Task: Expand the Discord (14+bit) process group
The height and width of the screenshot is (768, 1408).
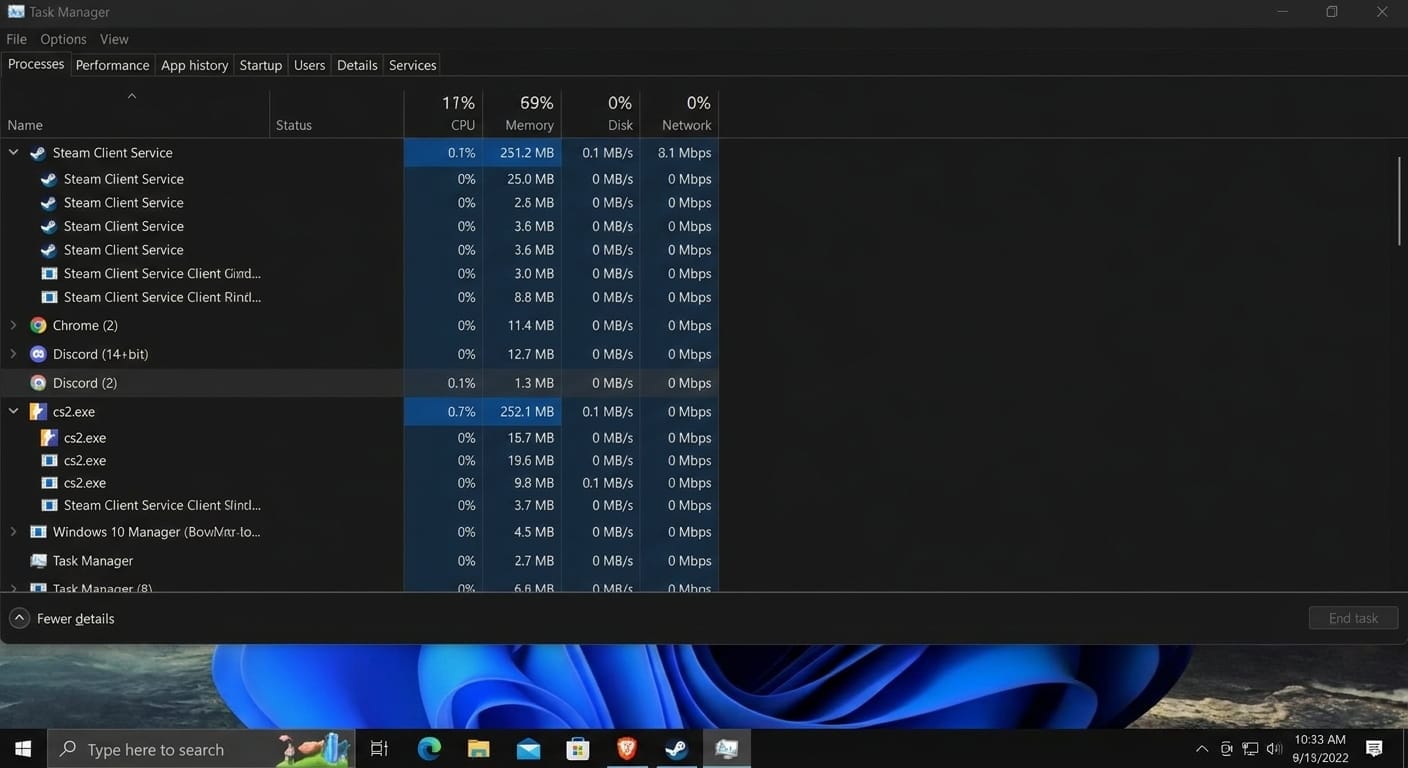Action: click(x=14, y=354)
